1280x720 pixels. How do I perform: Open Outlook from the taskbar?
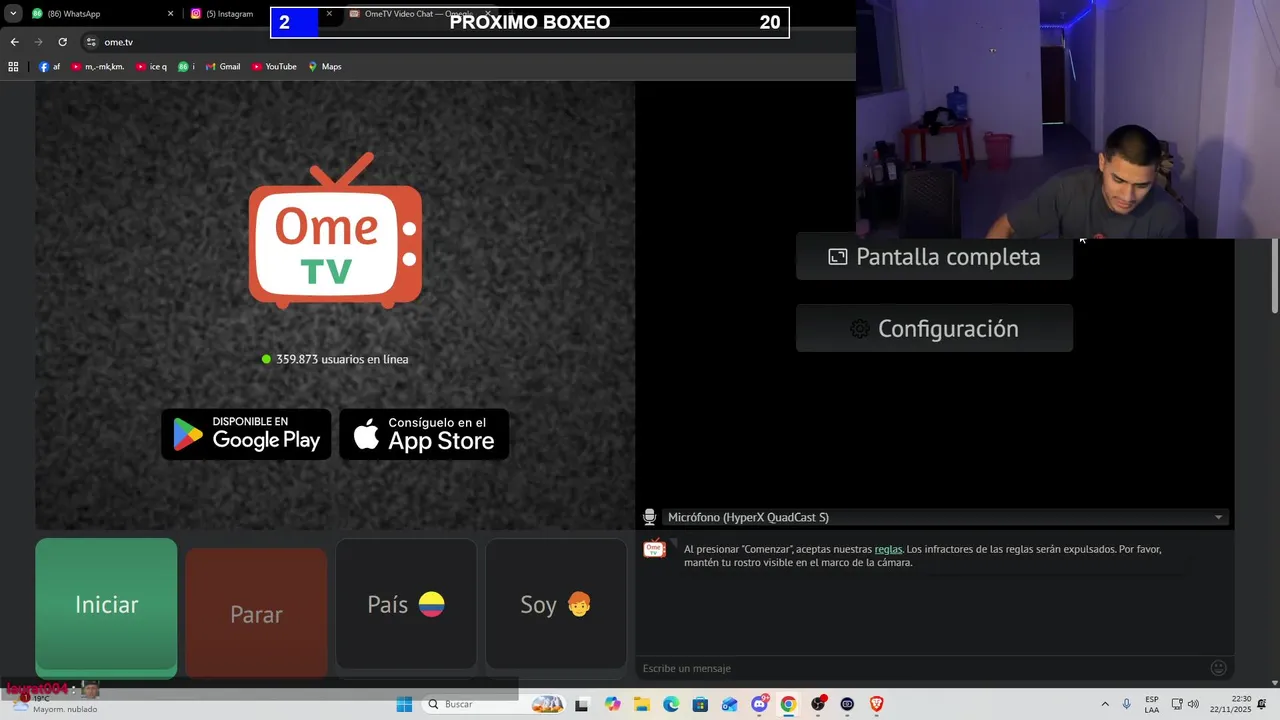(730, 704)
